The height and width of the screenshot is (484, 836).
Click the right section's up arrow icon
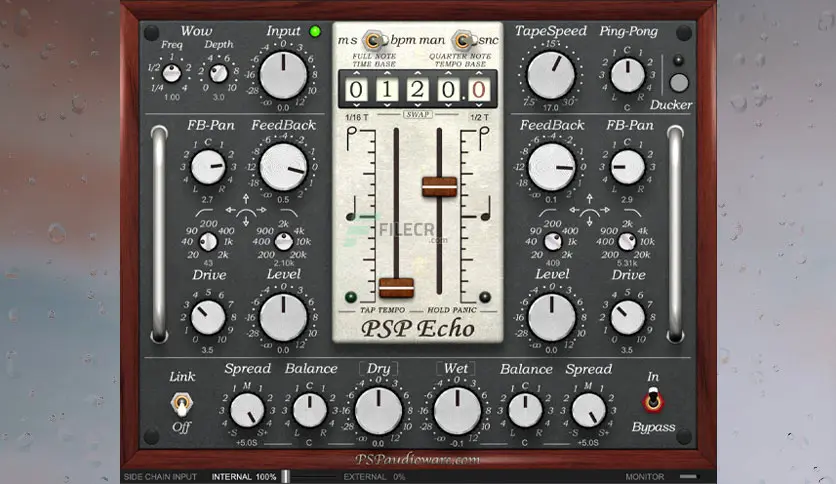(x=589, y=199)
